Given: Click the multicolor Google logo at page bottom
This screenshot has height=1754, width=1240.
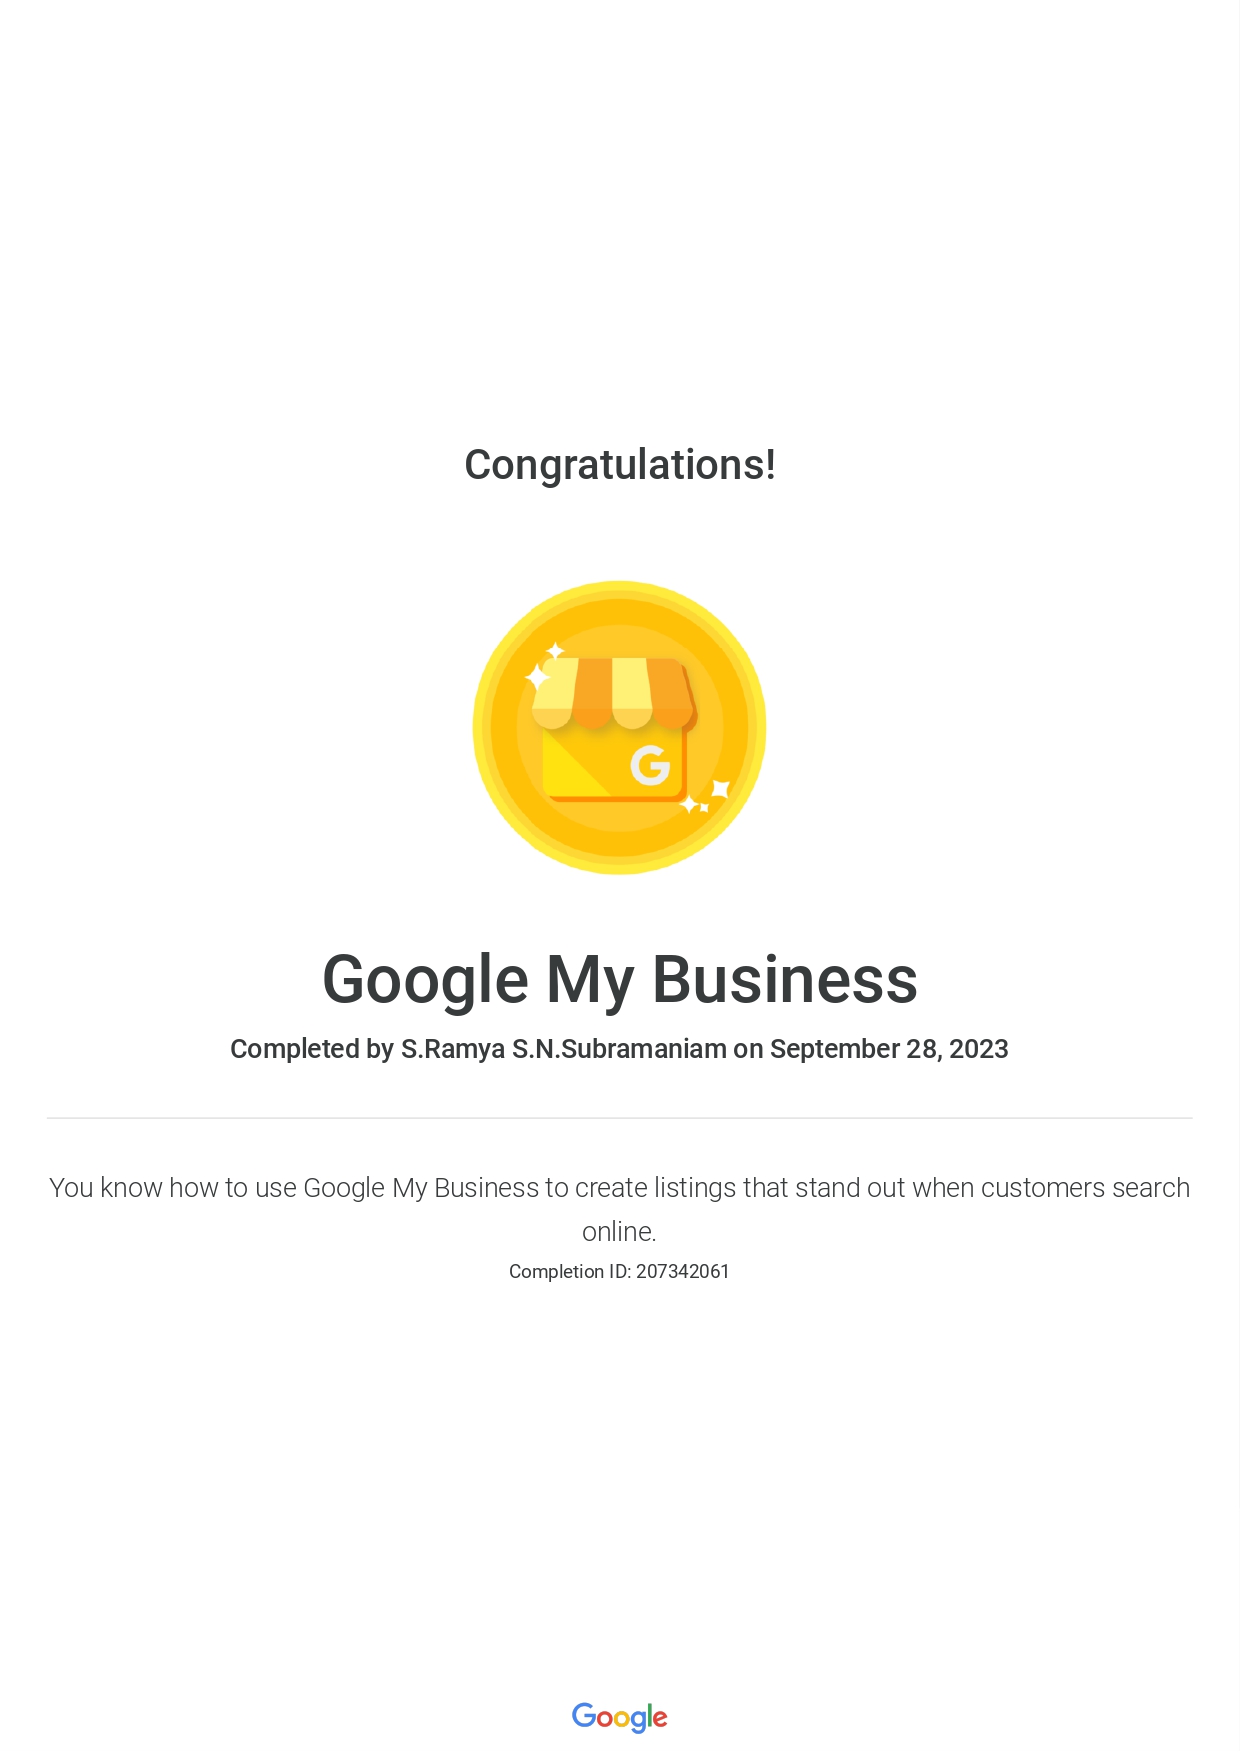Looking at the screenshot, I should (619, 1717).
